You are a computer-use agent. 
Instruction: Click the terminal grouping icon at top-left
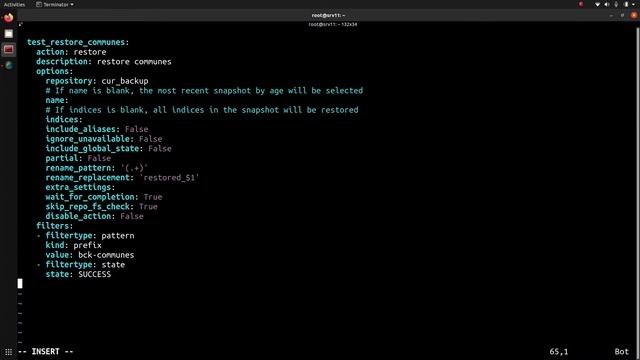[x=20, y=24]
